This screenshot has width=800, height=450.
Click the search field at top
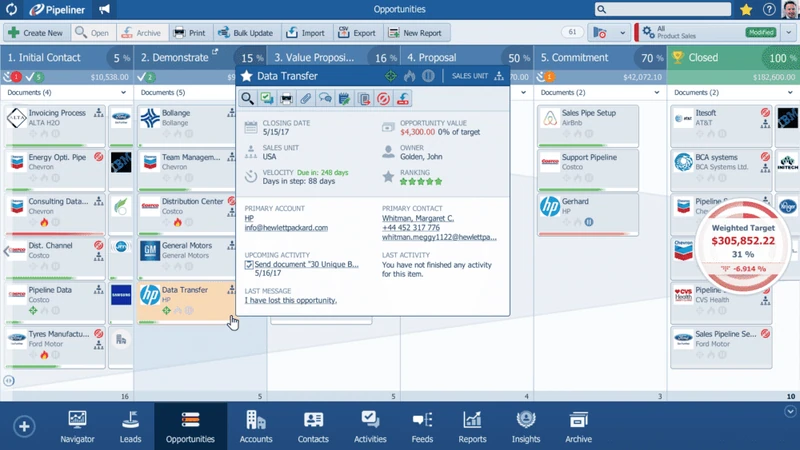[x=662, y=9]
